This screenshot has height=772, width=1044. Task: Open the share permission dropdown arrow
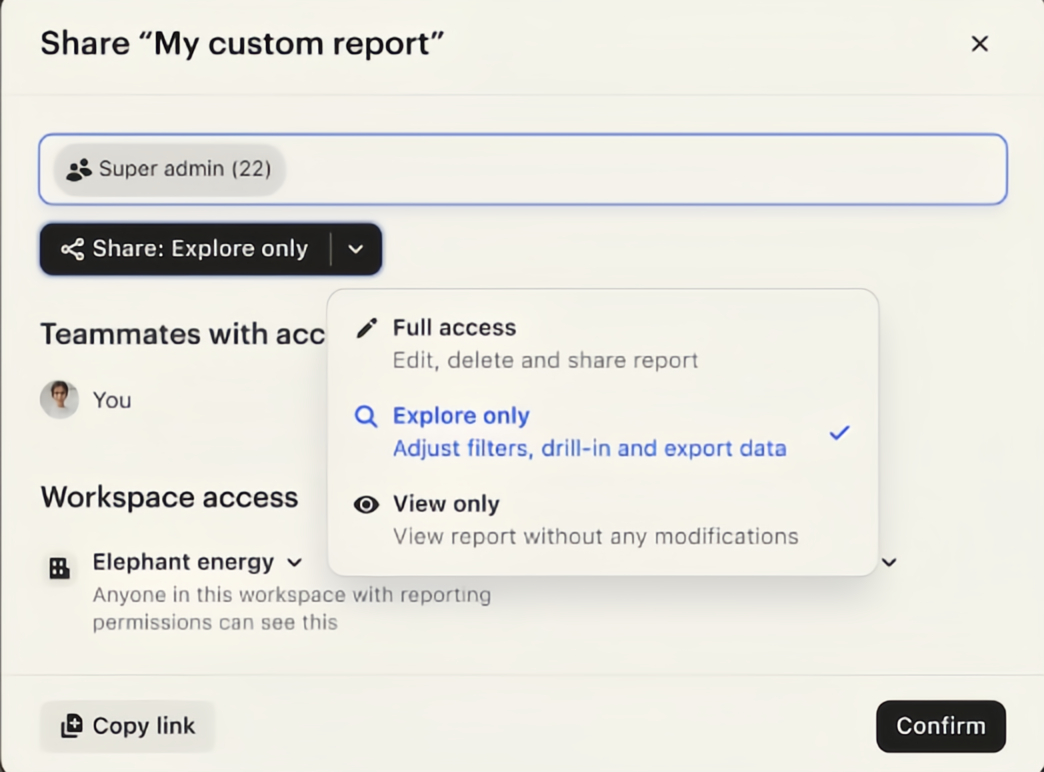356,249
